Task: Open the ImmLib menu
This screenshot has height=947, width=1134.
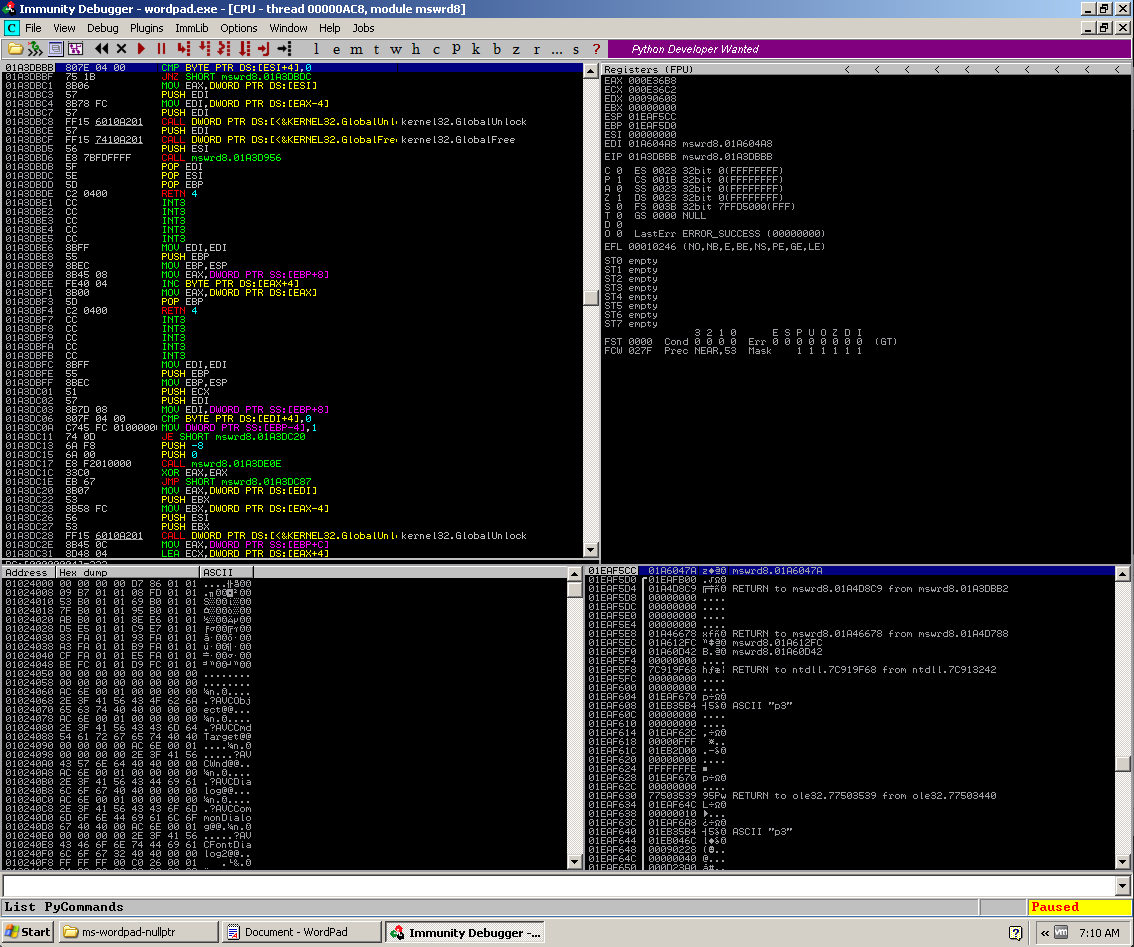Action: point(192,28)
